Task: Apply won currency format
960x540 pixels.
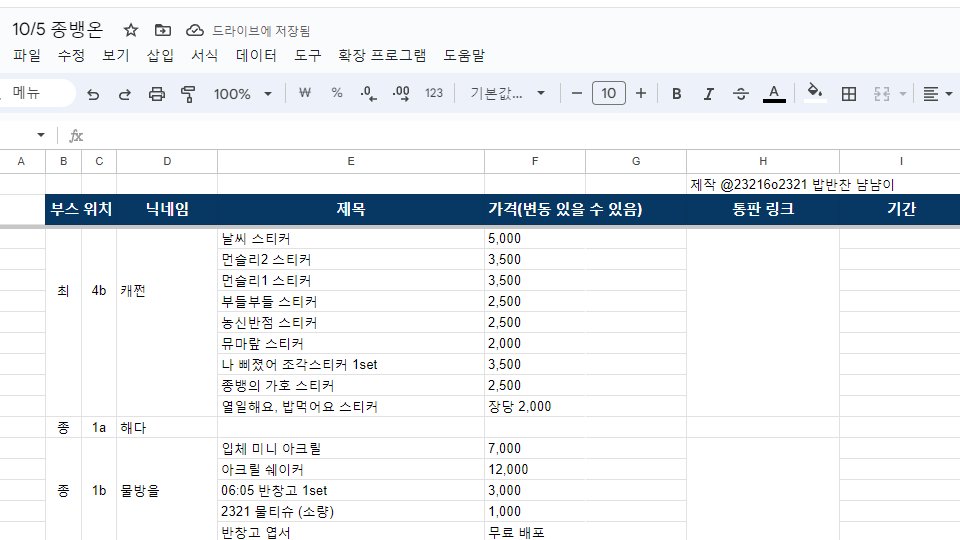Action: [x=304, y=93]
